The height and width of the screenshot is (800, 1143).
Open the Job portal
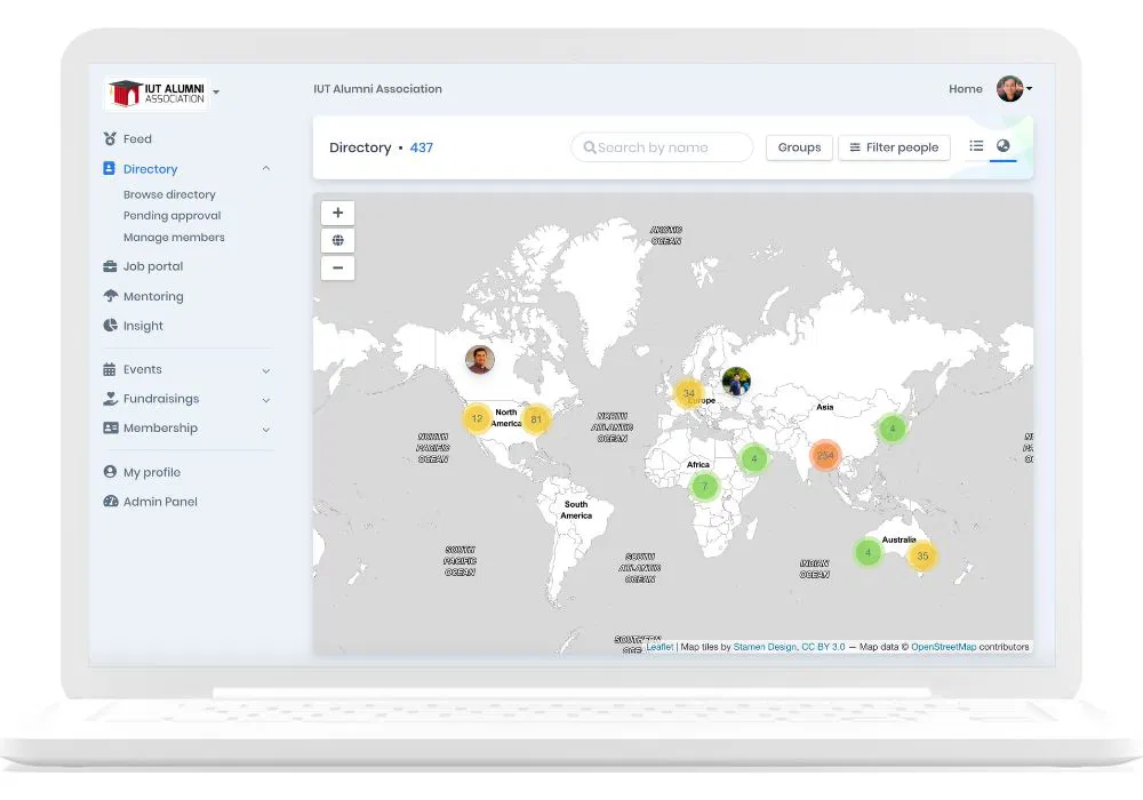(153, 267)
